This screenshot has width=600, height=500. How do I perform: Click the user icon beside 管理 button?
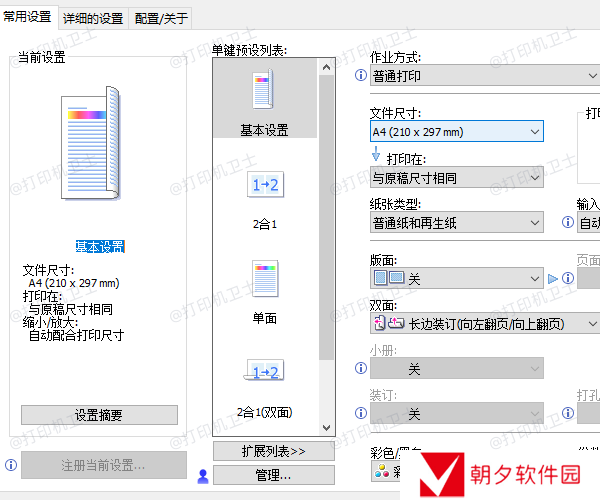(x=203, y=476)
